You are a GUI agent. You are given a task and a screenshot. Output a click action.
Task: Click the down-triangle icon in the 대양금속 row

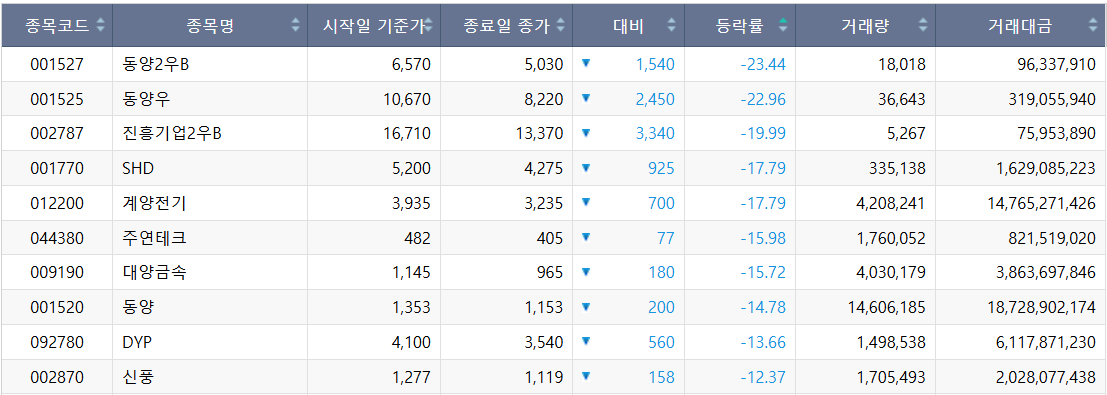[585, 271]
